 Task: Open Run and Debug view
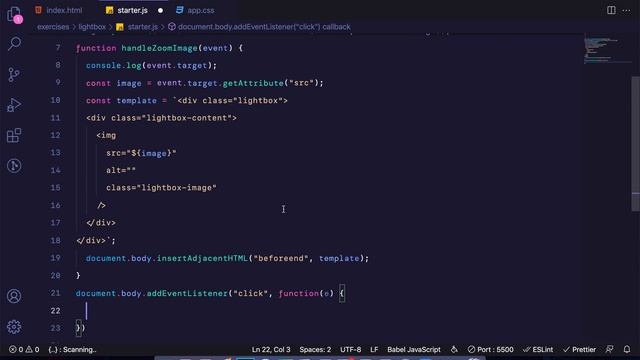click(x=14, y=105)
